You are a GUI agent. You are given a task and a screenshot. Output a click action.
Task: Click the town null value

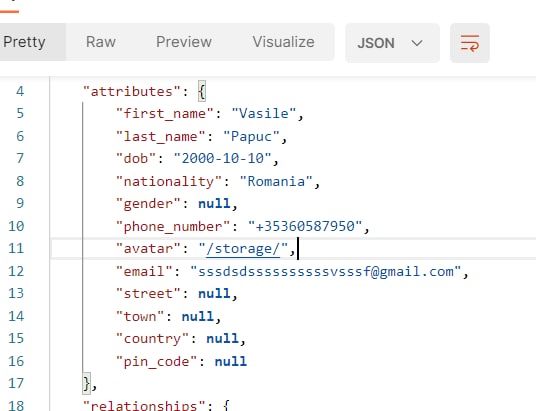click(x=198, y=316)
